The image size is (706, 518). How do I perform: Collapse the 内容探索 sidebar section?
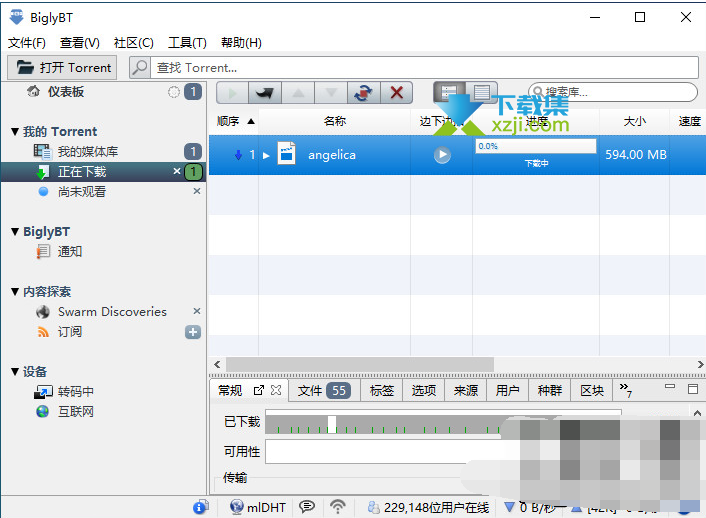[15, 291]
